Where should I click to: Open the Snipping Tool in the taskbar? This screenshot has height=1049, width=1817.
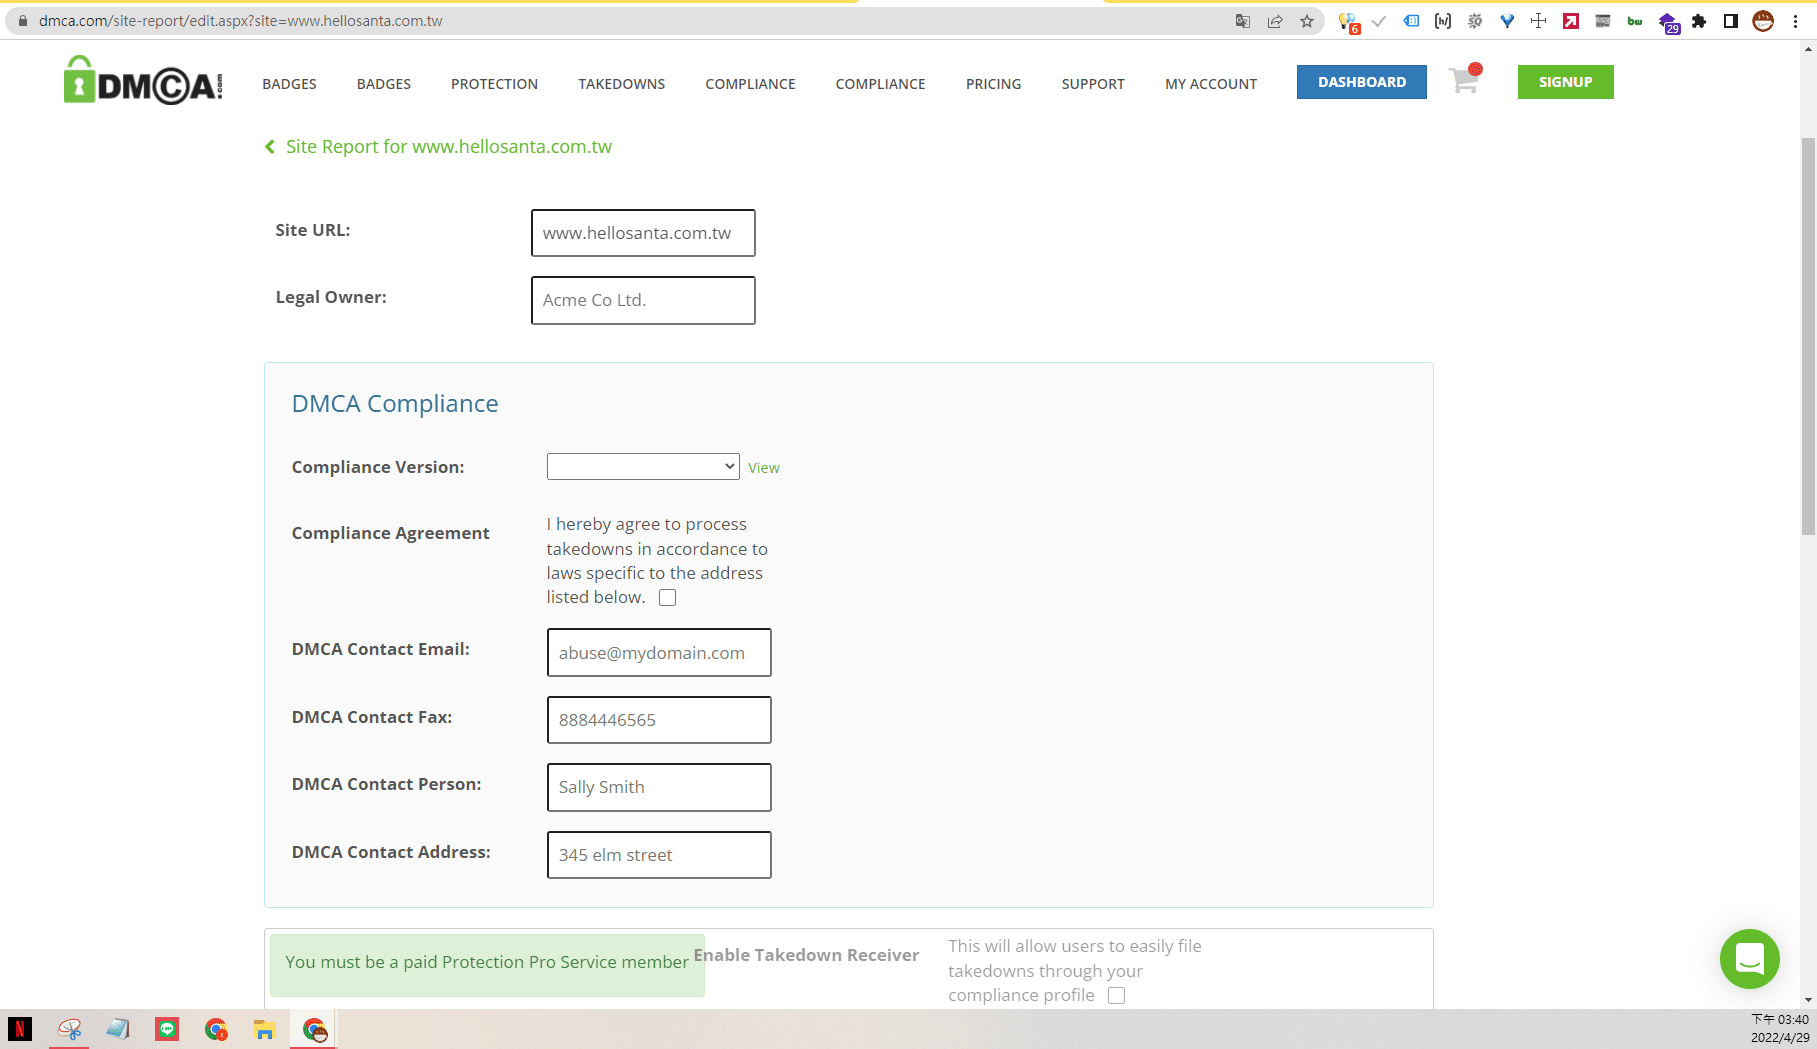(69, 1029)
